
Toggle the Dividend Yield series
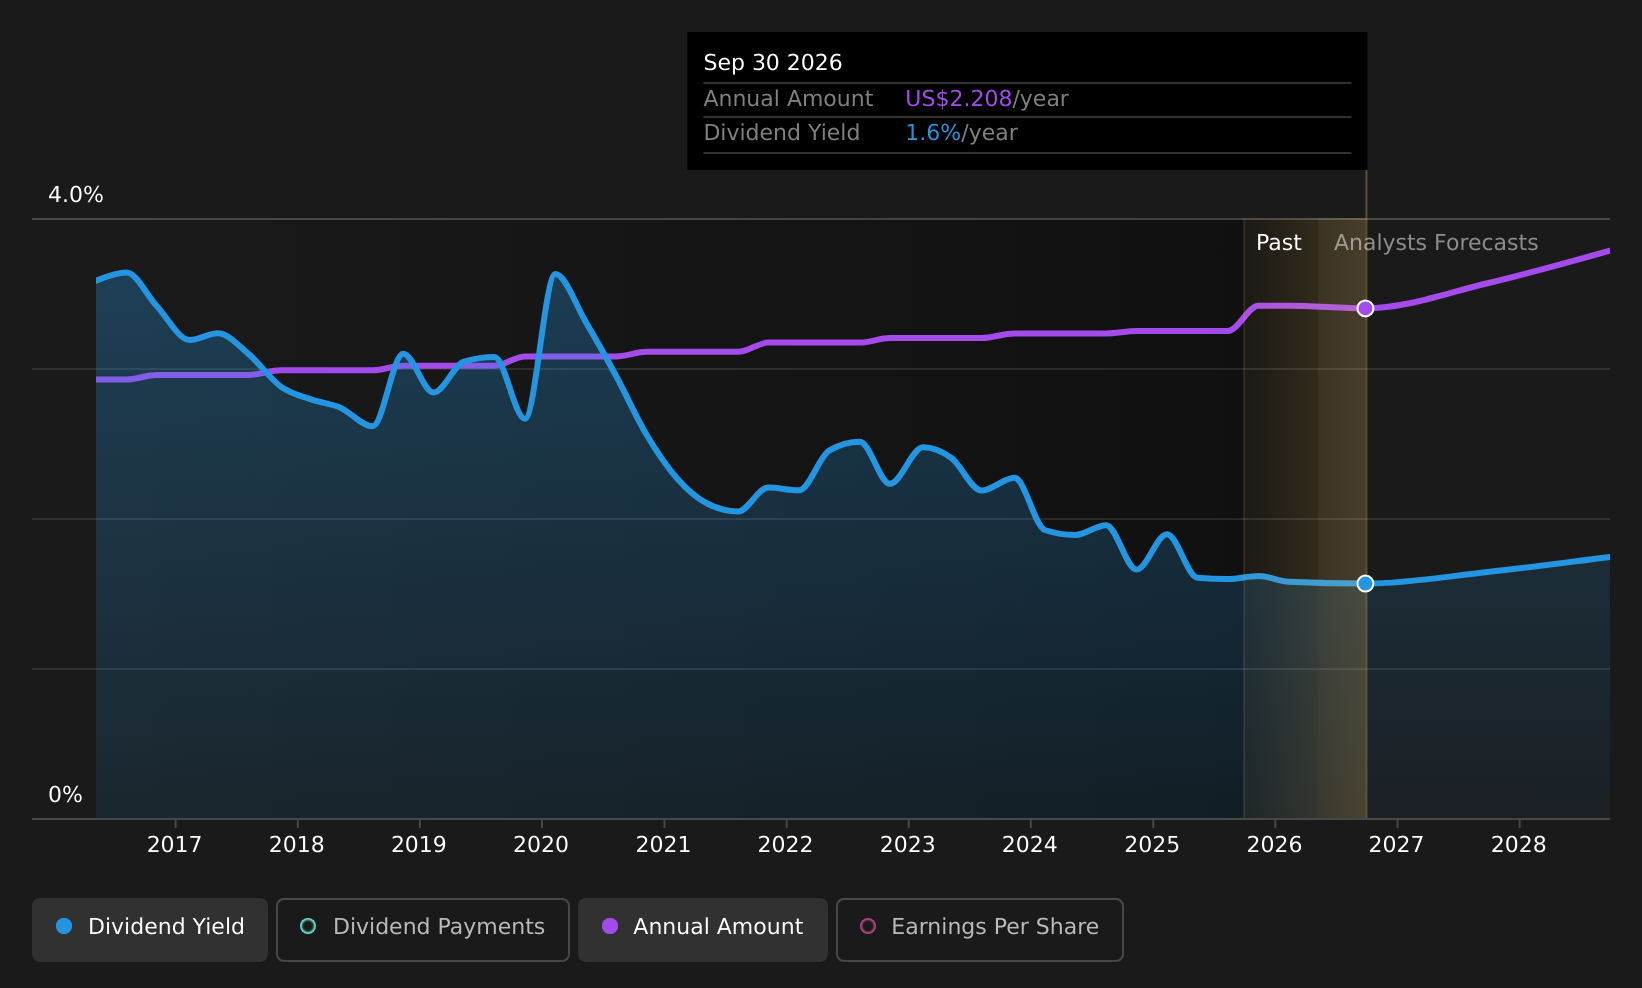[x=150, y=929]
